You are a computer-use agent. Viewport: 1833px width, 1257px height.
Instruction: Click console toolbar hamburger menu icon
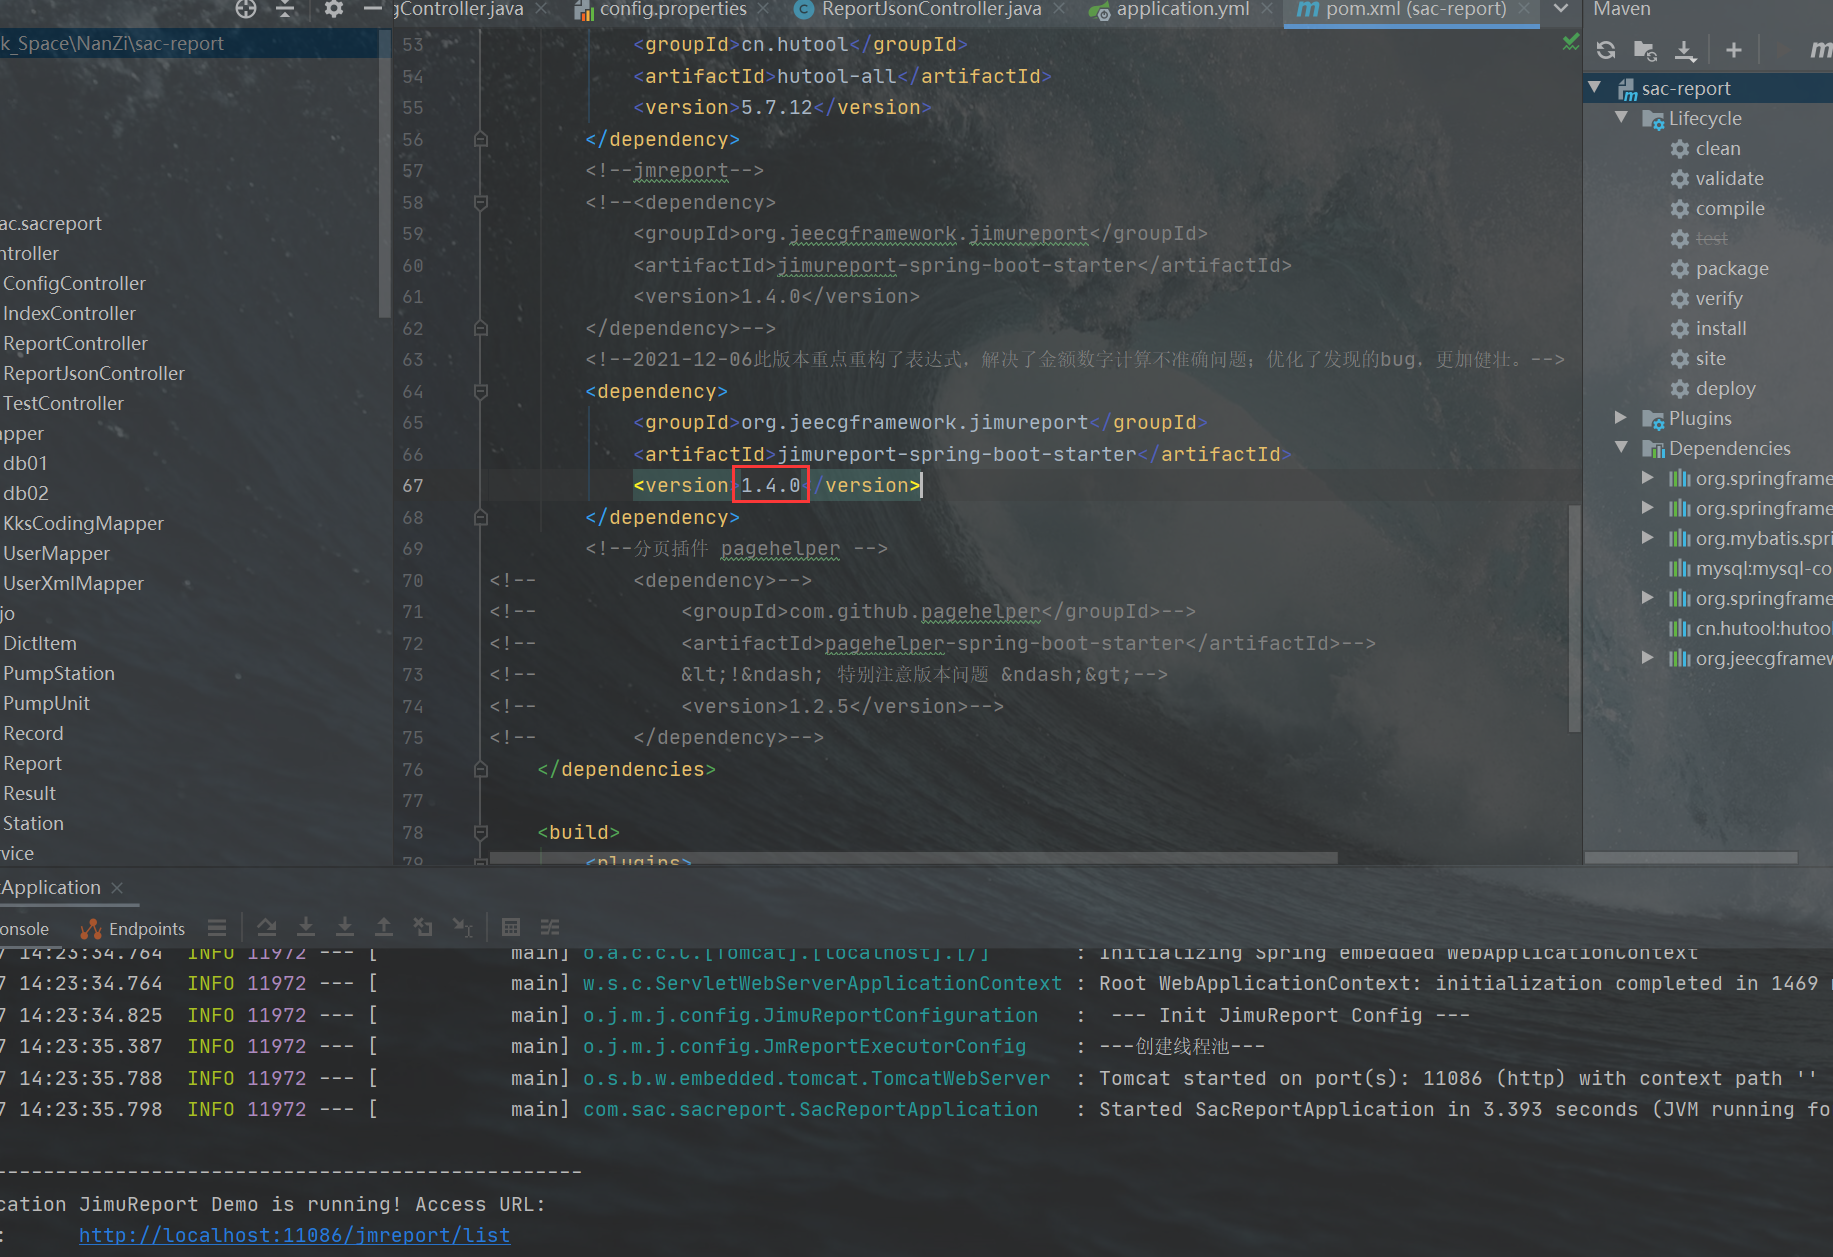217,927
